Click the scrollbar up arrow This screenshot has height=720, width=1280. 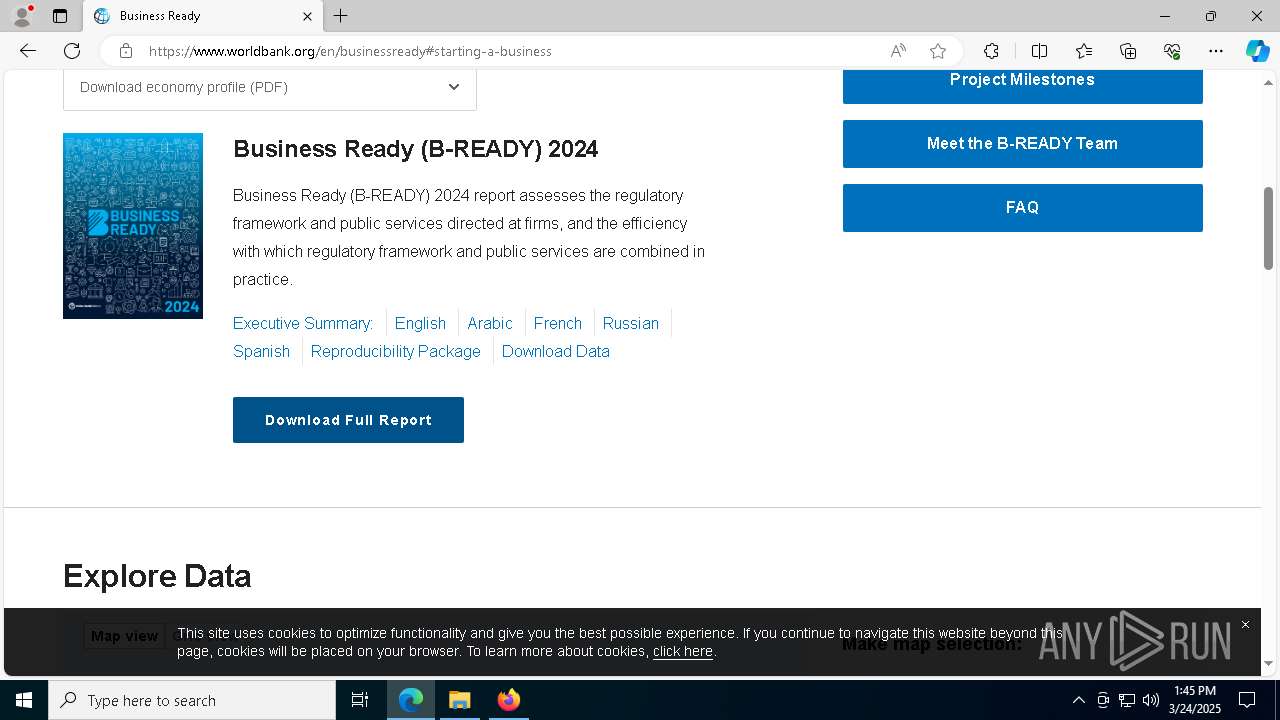tap(1269, 81)
